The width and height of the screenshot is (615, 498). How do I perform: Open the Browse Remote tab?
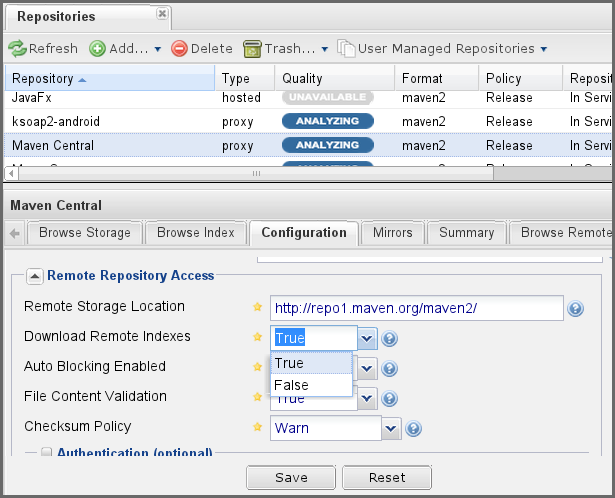coord(562,233)
